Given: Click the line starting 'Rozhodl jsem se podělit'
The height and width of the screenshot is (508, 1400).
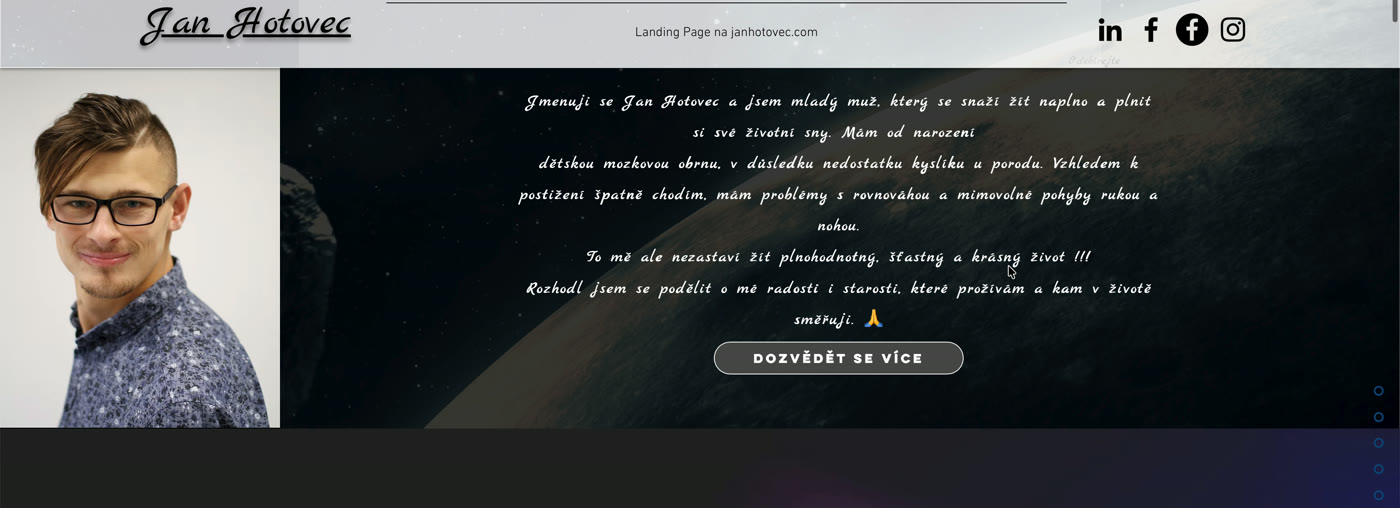Looking at the screenshot, I should (x=838, y=289).
